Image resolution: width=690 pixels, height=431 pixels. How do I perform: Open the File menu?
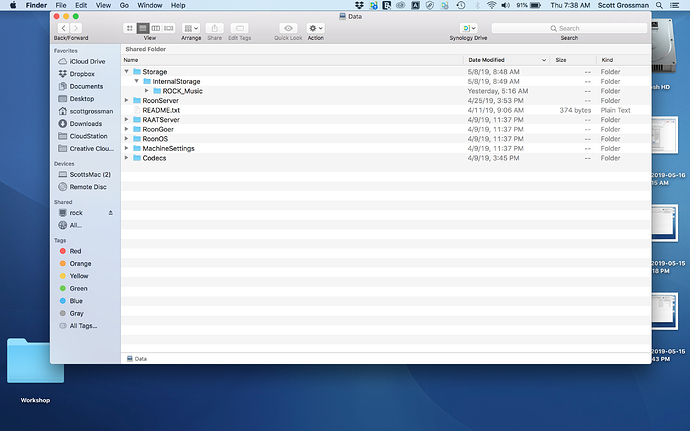[61, 5]
